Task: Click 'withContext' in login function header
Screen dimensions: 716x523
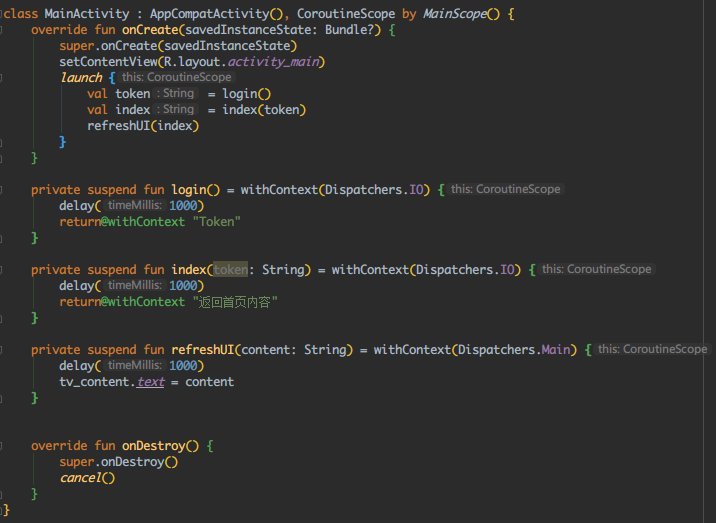Action: point(279,190)
